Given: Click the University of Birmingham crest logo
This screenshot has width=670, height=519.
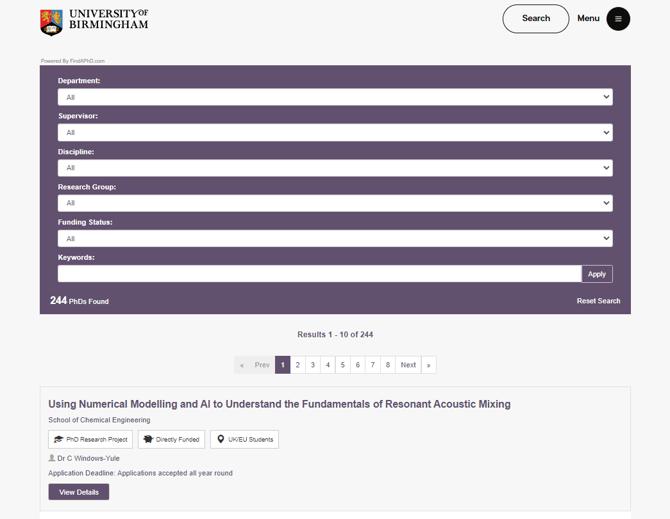Looking at the screenshot, I should (51, 21).
